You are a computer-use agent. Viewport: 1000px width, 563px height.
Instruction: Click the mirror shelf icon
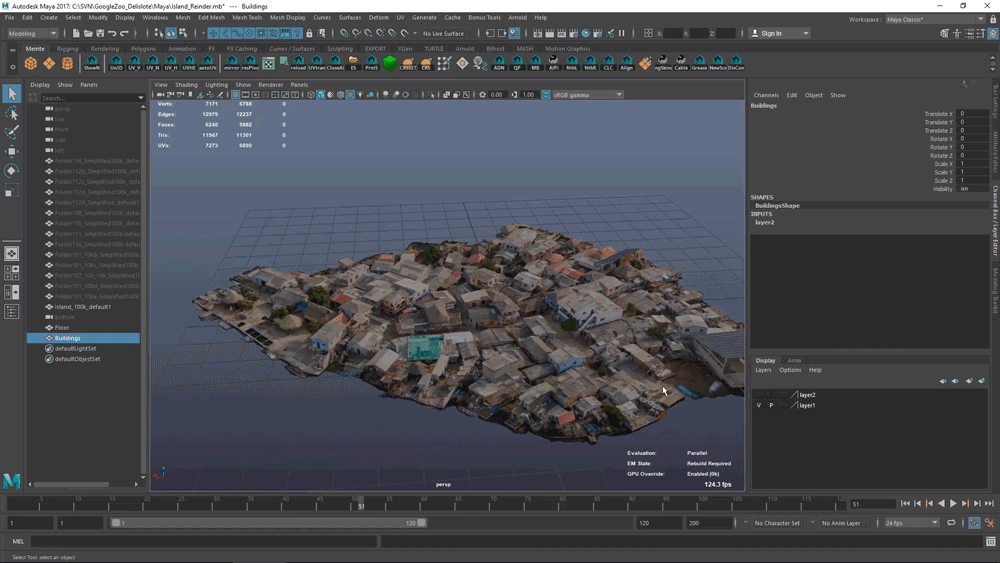pos(232,63)
